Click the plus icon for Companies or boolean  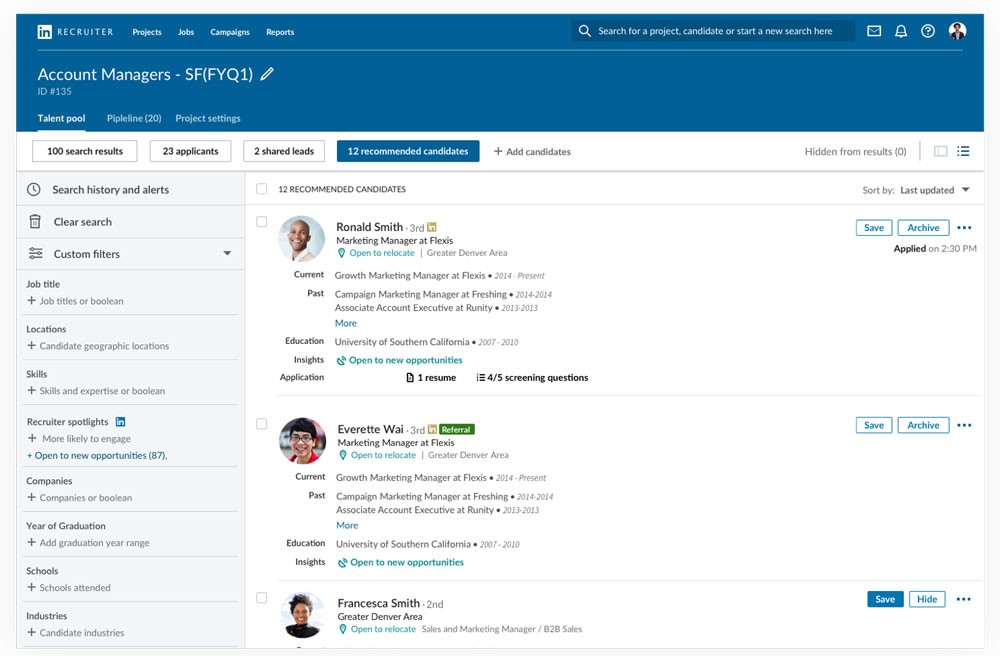[x=31, y=497]
